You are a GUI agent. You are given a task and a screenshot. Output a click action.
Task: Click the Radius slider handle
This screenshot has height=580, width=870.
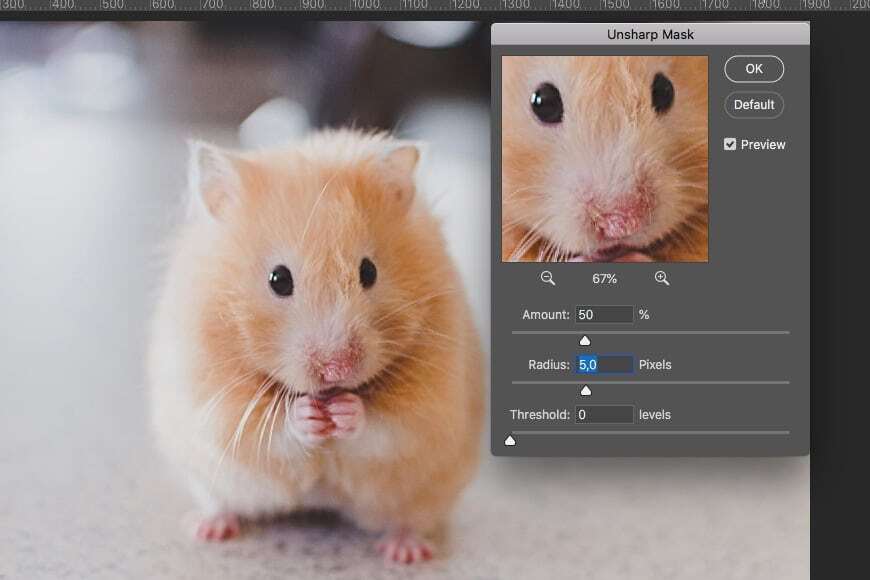tap(586, 391)
